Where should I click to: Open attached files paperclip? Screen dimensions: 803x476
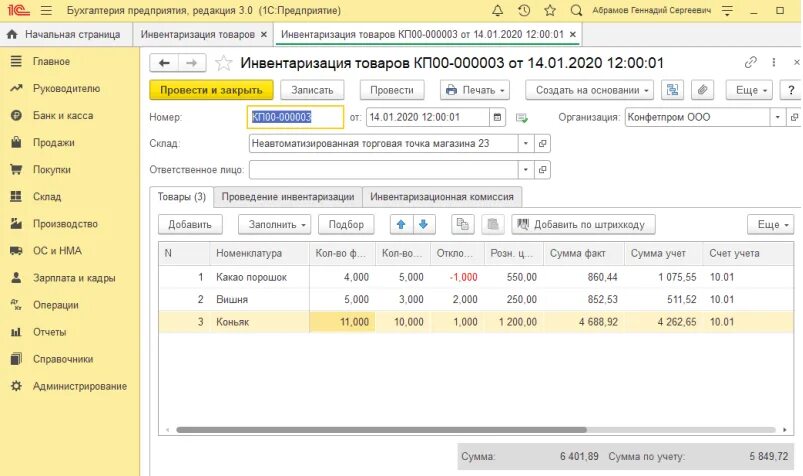(x=703, y=90)
